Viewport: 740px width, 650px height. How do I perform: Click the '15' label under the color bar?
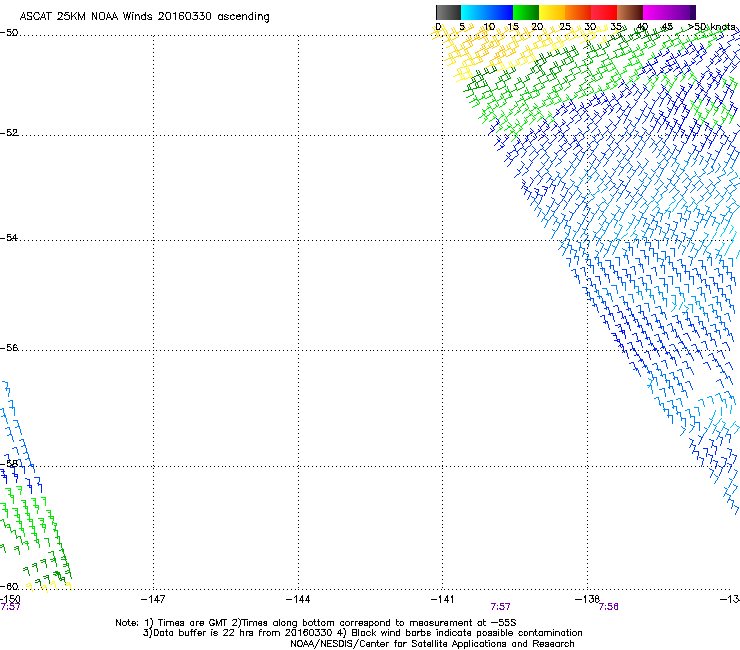[513, 26]
